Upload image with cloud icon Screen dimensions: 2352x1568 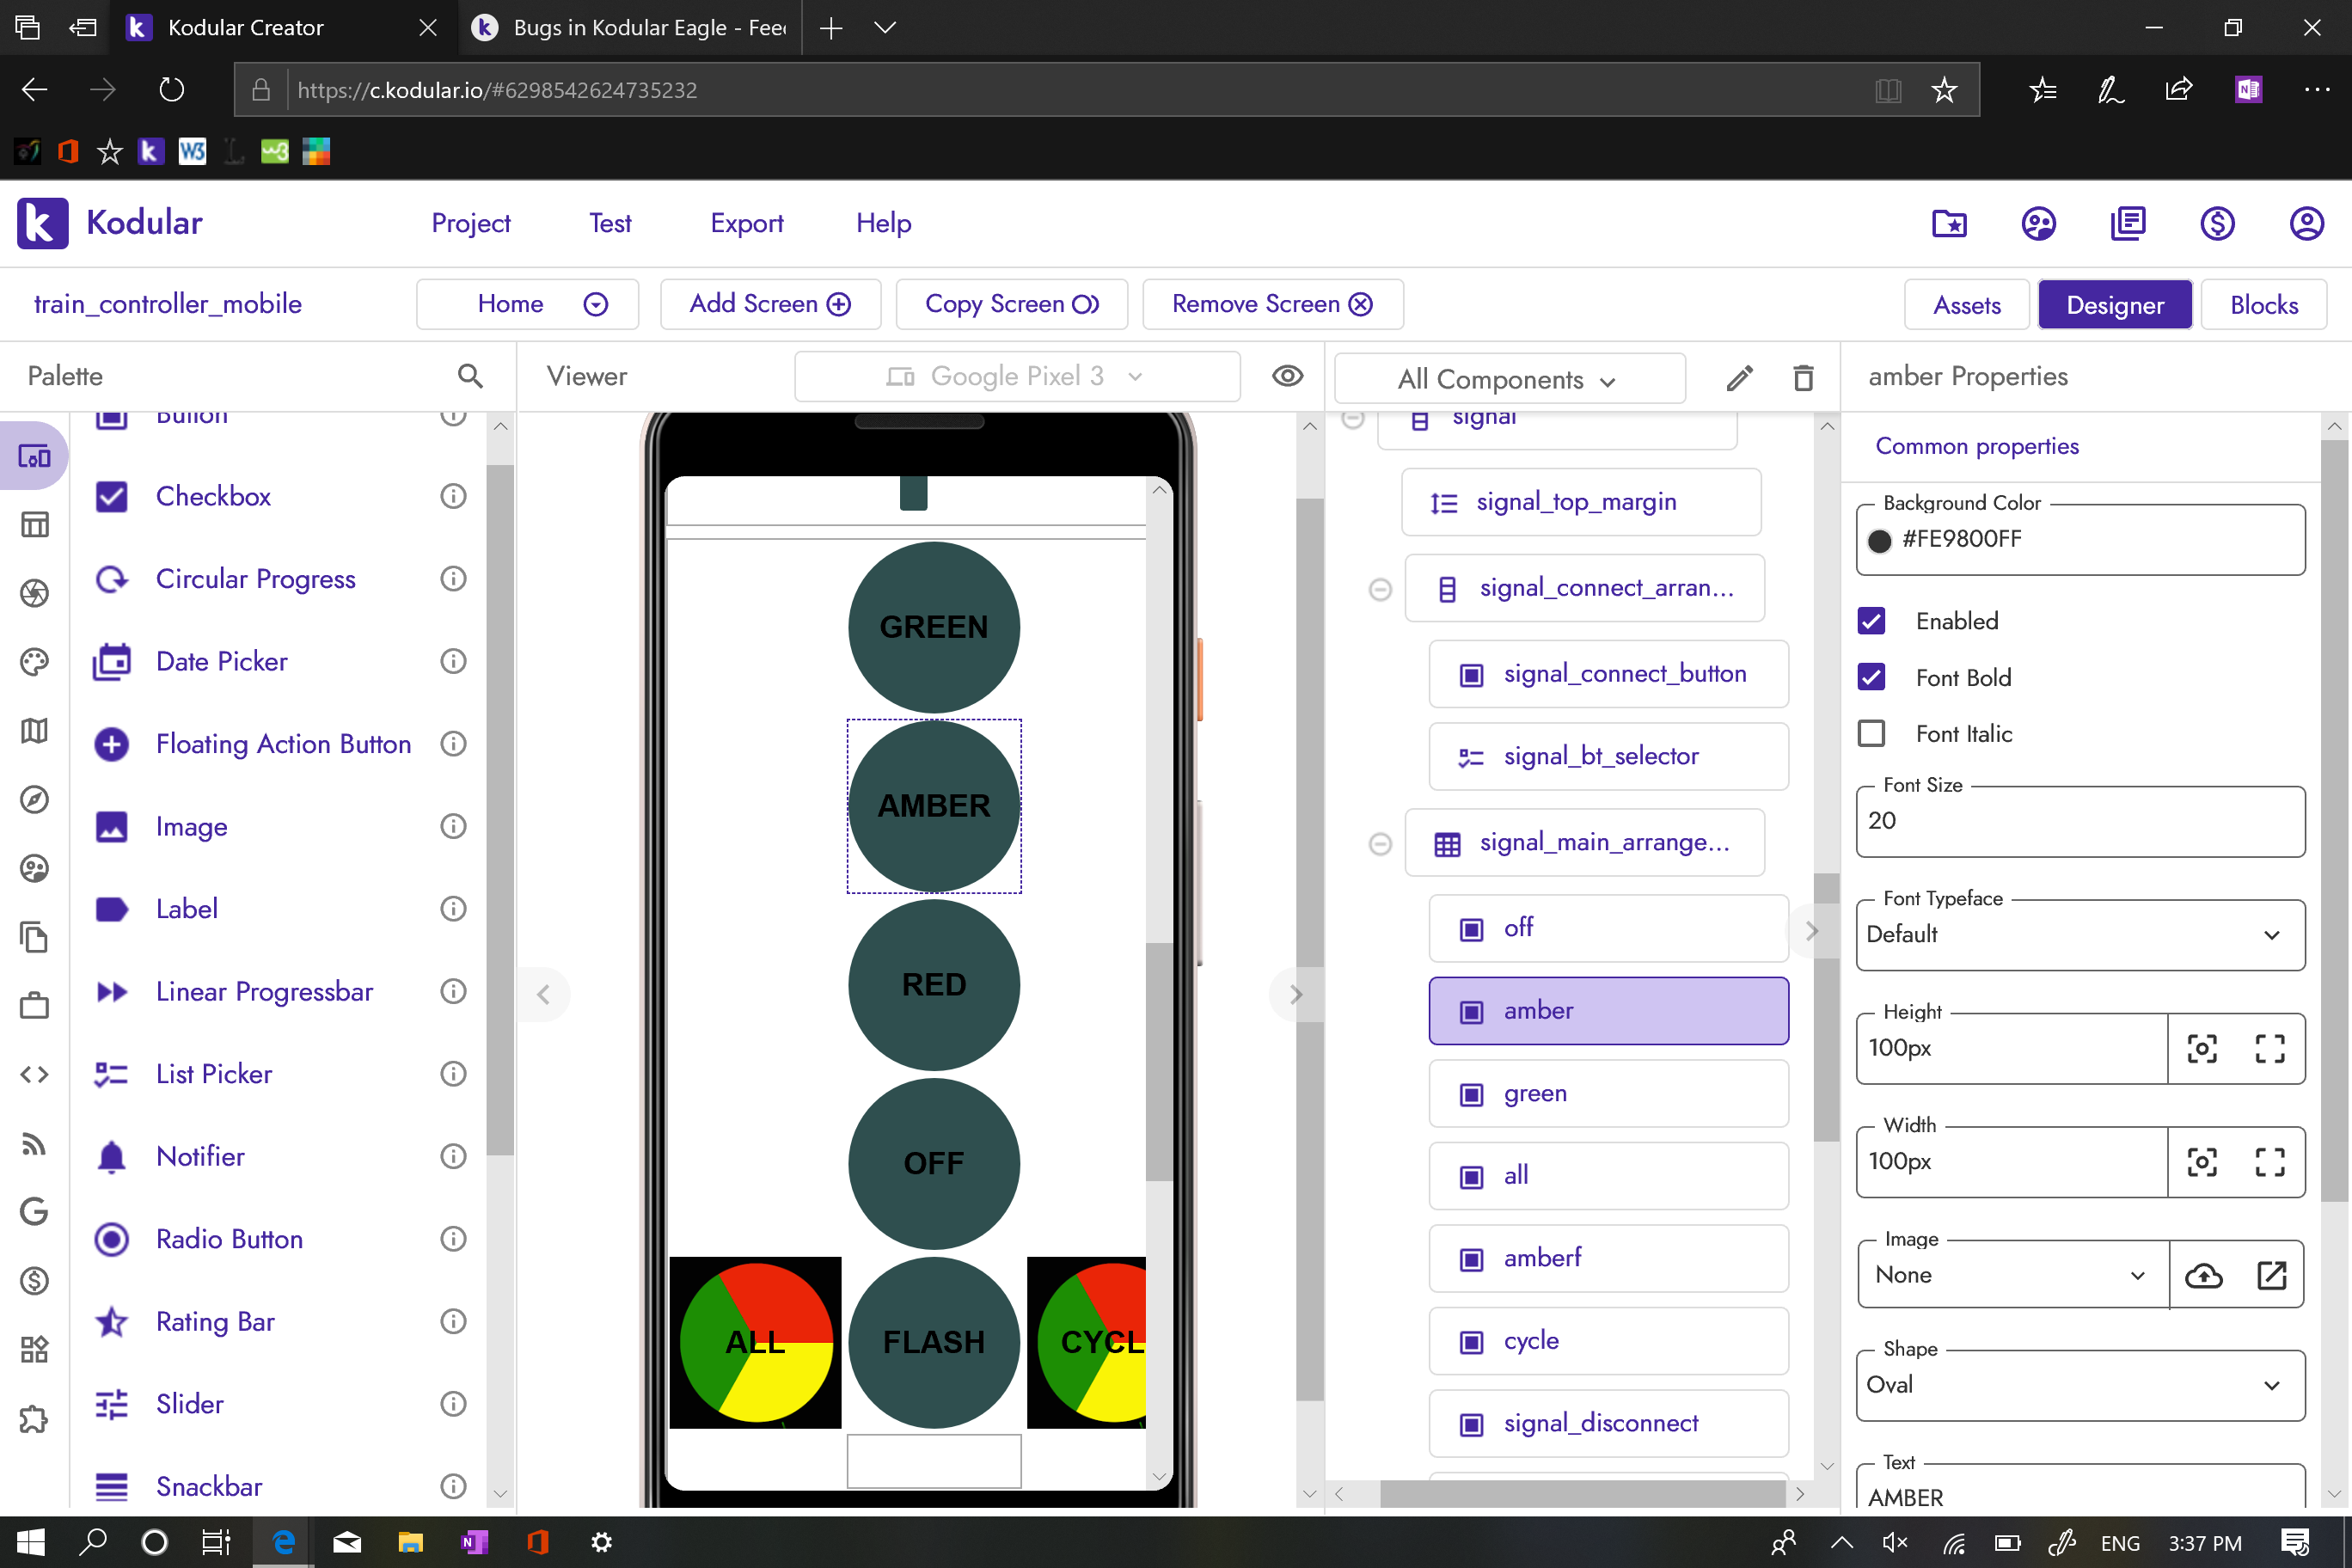pyautogui.click(x=2203, y=1275)
